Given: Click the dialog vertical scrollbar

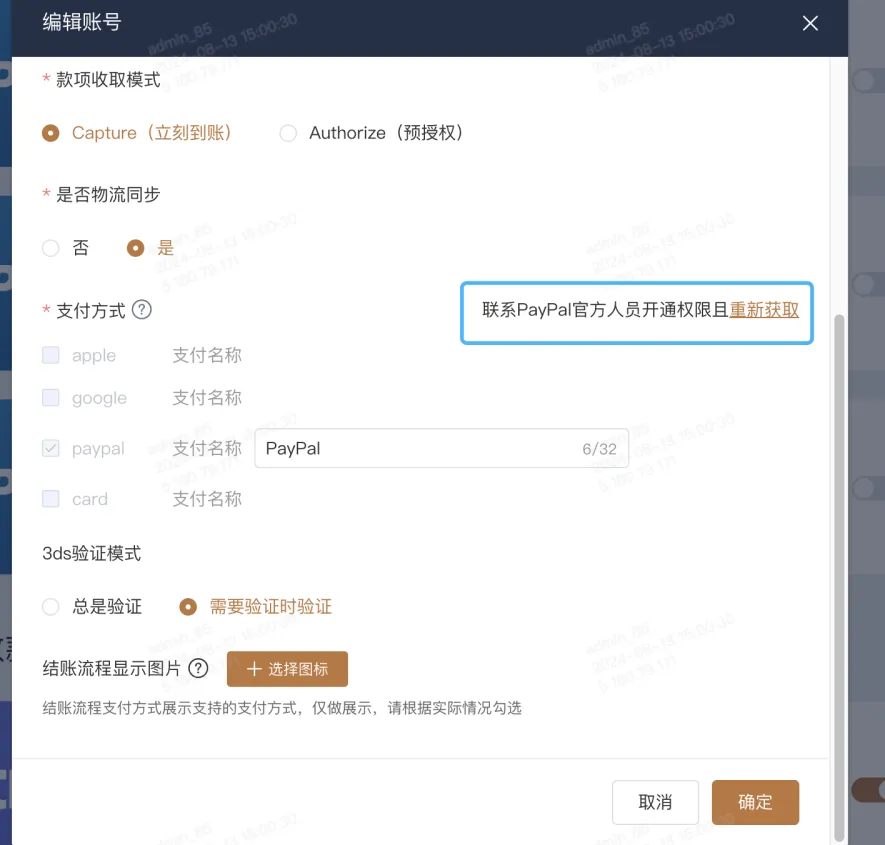Looking at the screenshot, I should 839,576.
